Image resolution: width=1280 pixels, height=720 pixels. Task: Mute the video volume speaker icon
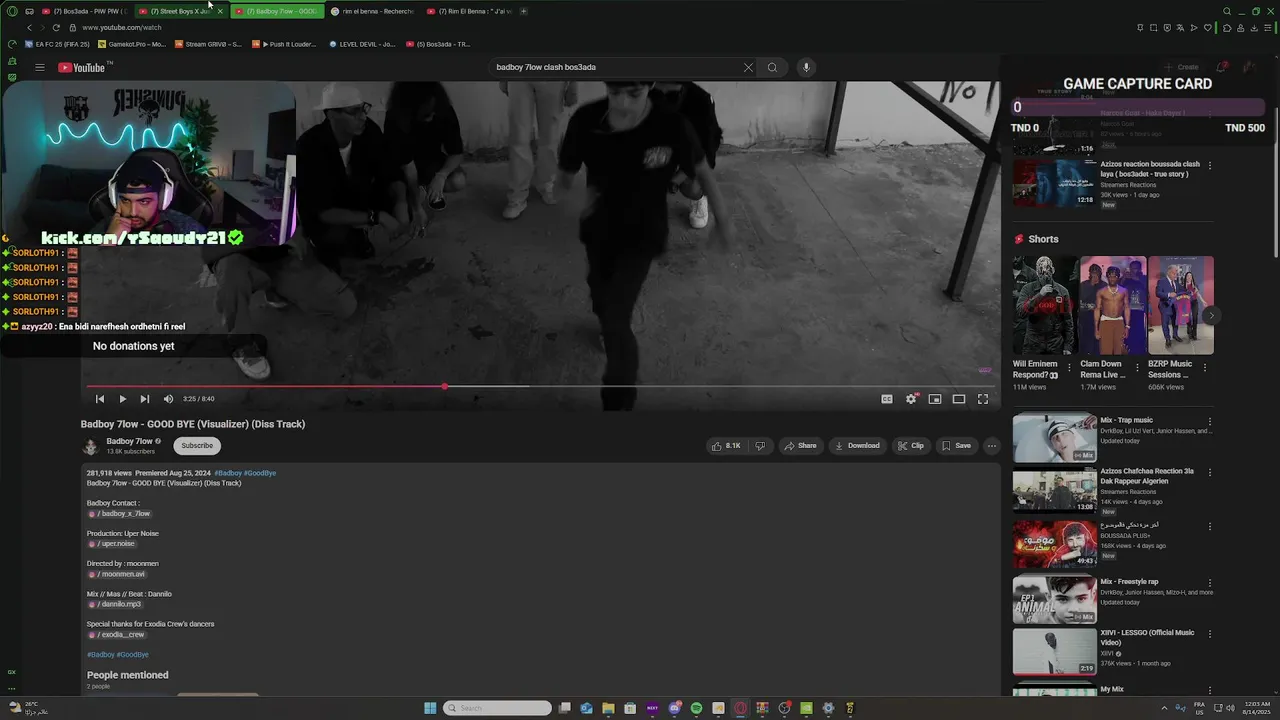tap(168, 399)
